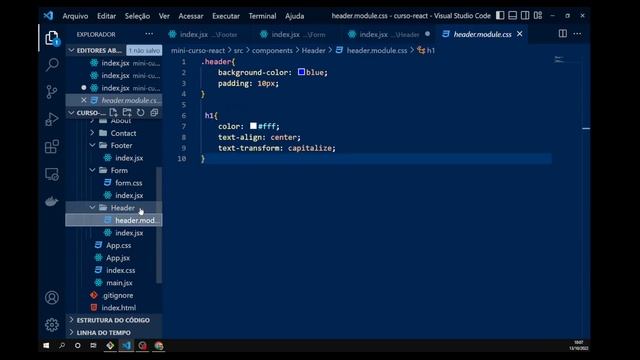Viewport: 640px width, 360px height.
Task: Open the Search view in activity bar
Action: tap(52, 64)
